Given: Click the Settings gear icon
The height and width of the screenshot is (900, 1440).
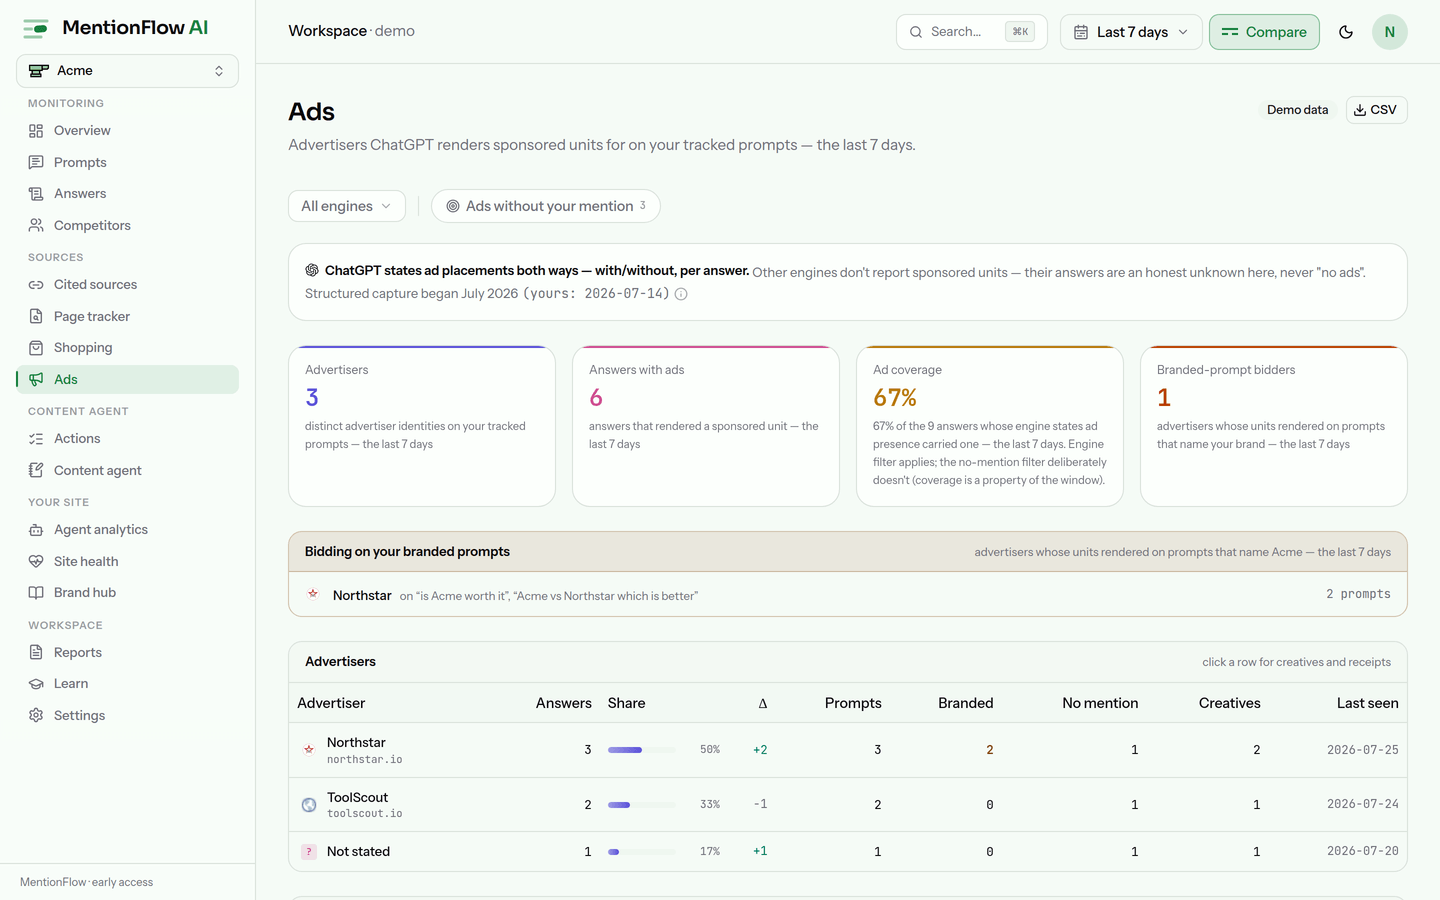Looking at the screenshot, I should pos(36,715).
